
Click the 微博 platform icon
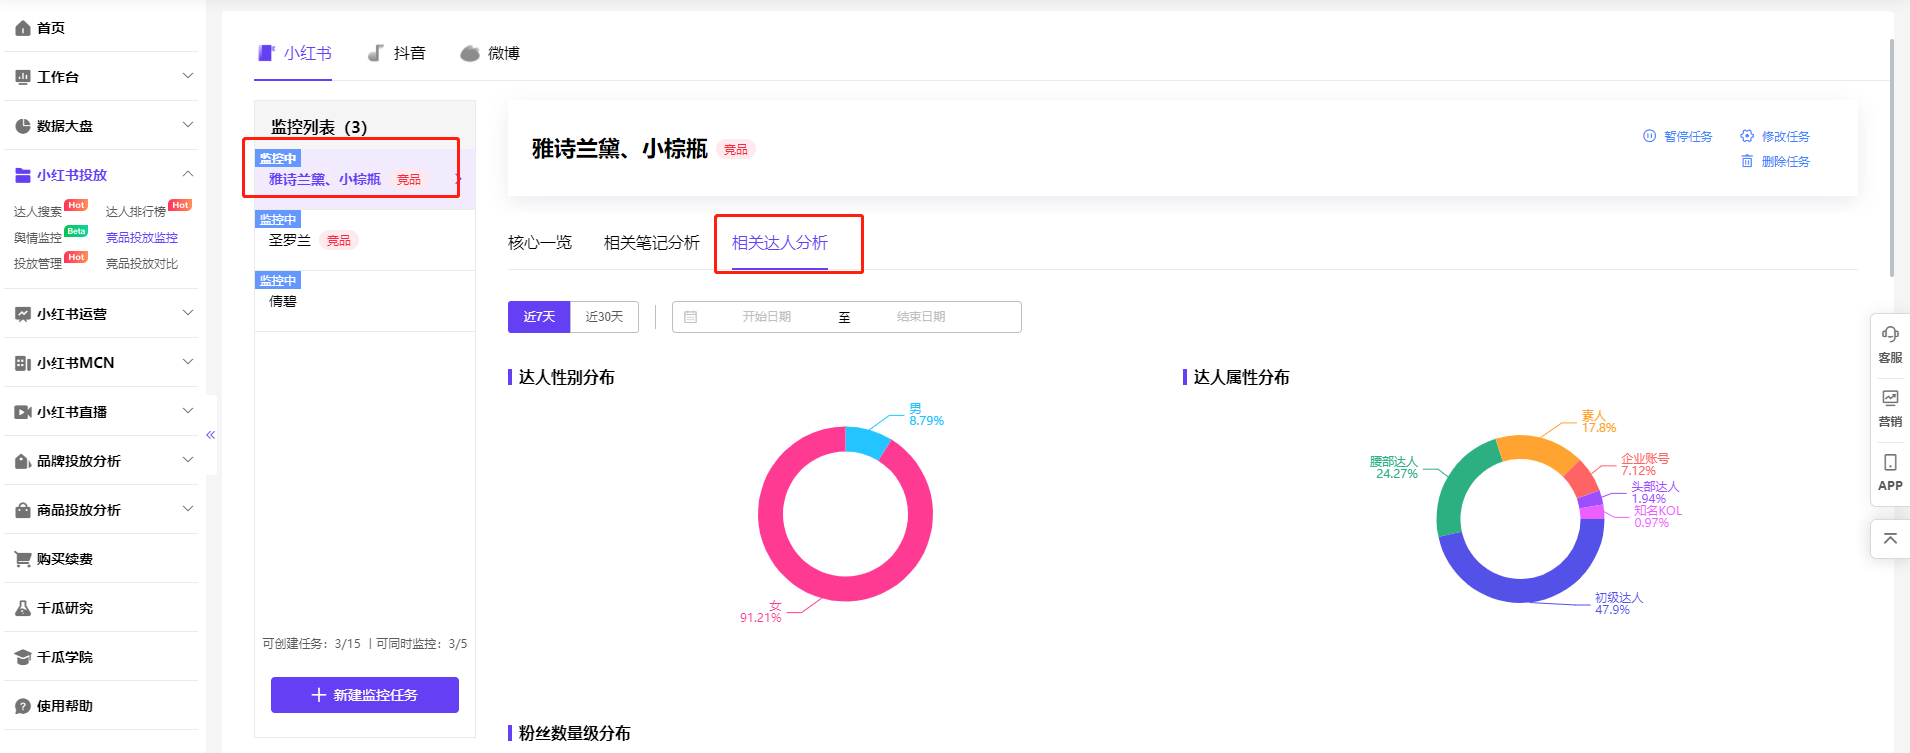tap(470, 54)
